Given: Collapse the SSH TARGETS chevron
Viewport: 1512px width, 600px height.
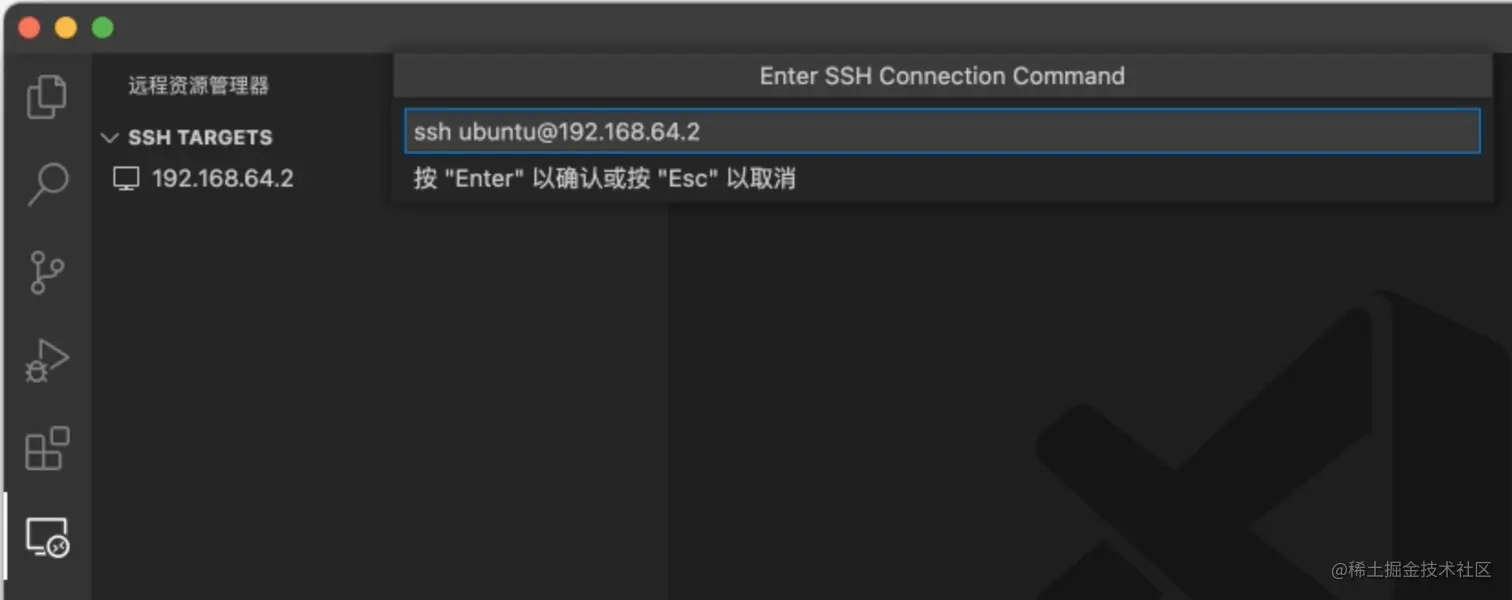Looking at the screenshot, I should [x=110, y=137].
